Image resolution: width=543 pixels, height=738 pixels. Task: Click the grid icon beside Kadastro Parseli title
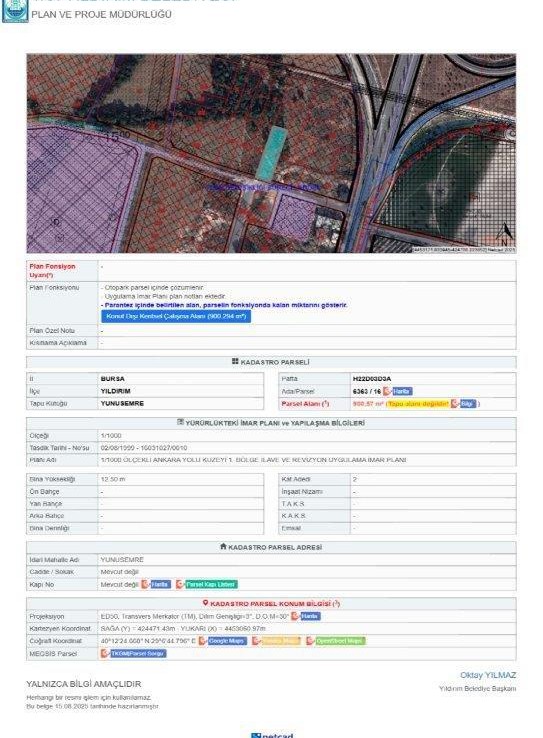click(x=235, y=361)
